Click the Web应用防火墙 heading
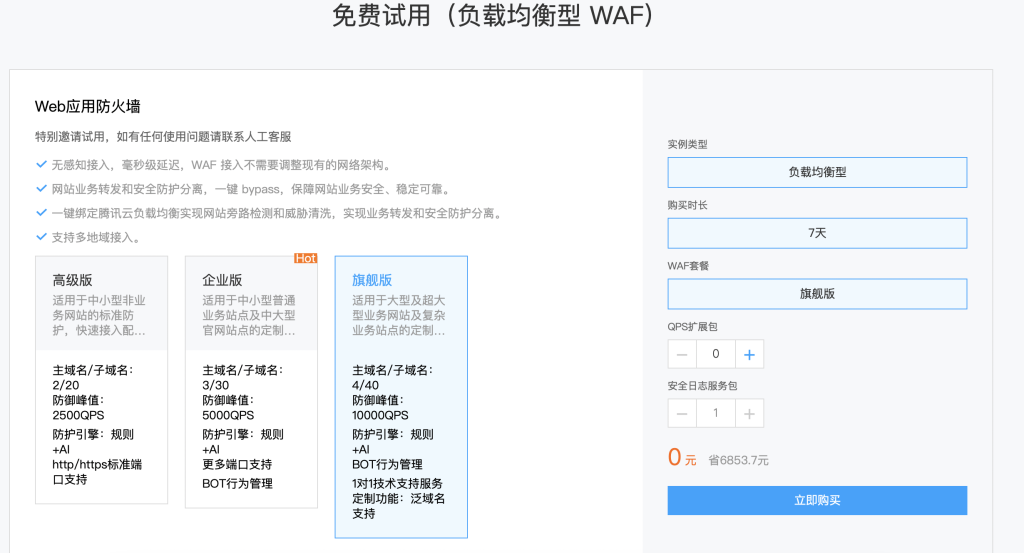This screenshot has height=553, width=1024. [x=87, y=106]
